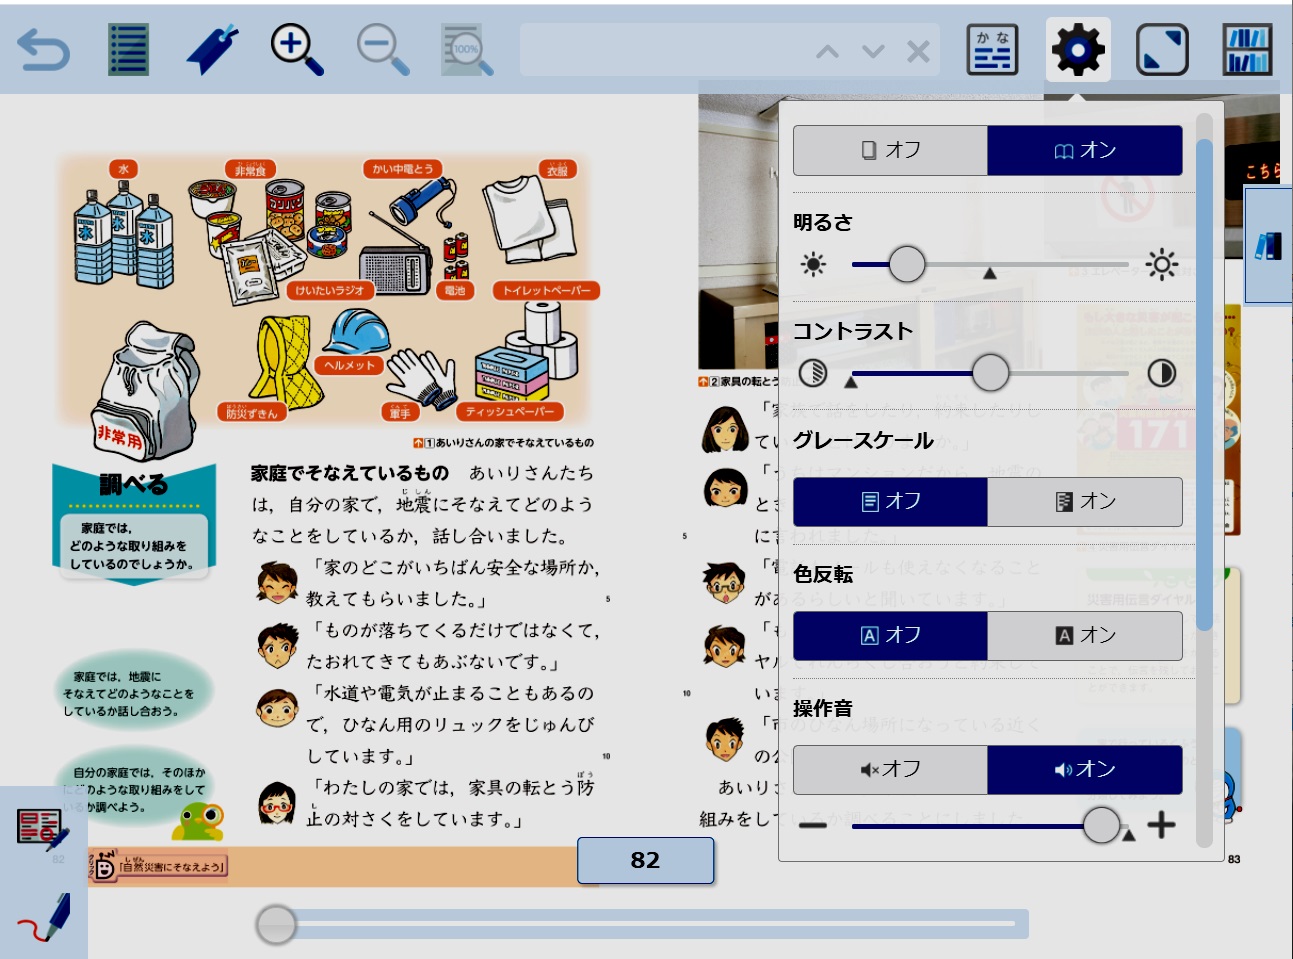
Task: Click the 明るさ label
Action: (823, 222)
